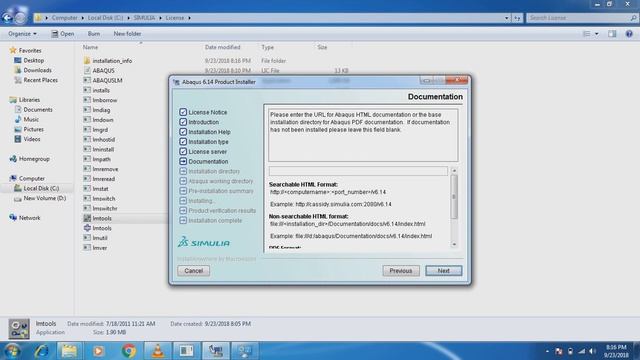Select the License Notice step checkbox
Screen dimensions: 640x360
coord(183,112)
